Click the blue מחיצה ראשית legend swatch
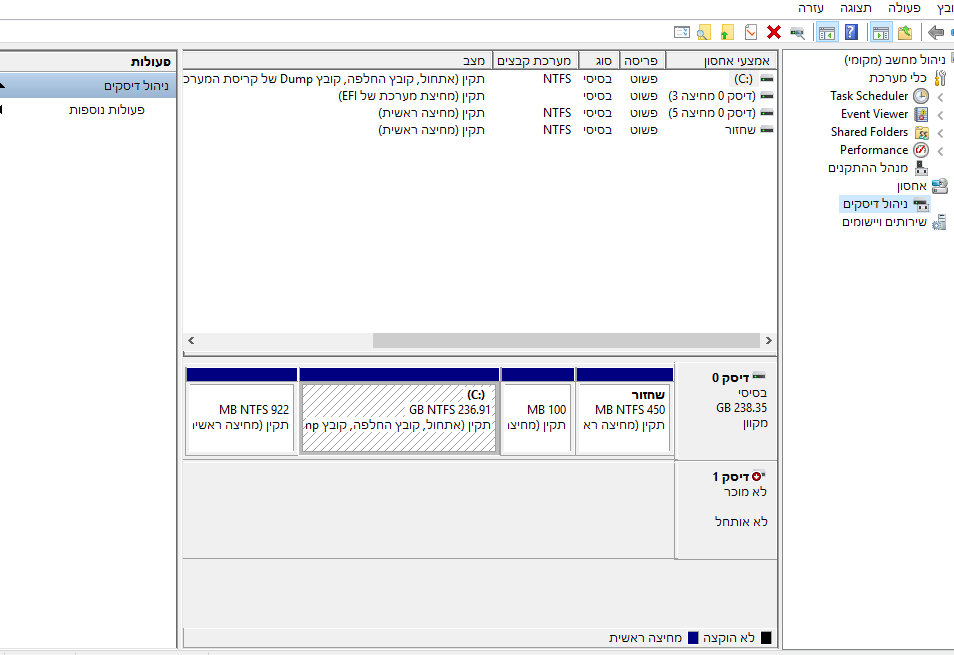This screenshot has width=954, height=655. point(693,637)
